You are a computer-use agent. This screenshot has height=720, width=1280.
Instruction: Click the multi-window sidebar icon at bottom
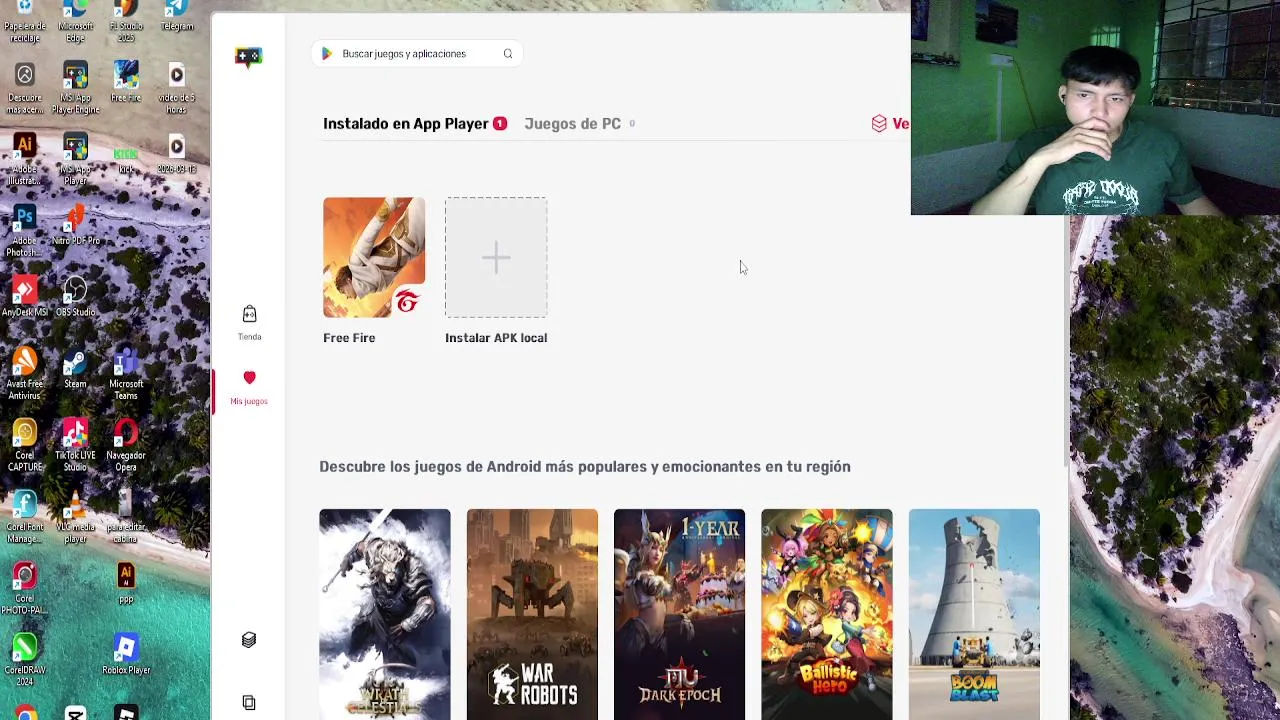click(249, 702)
